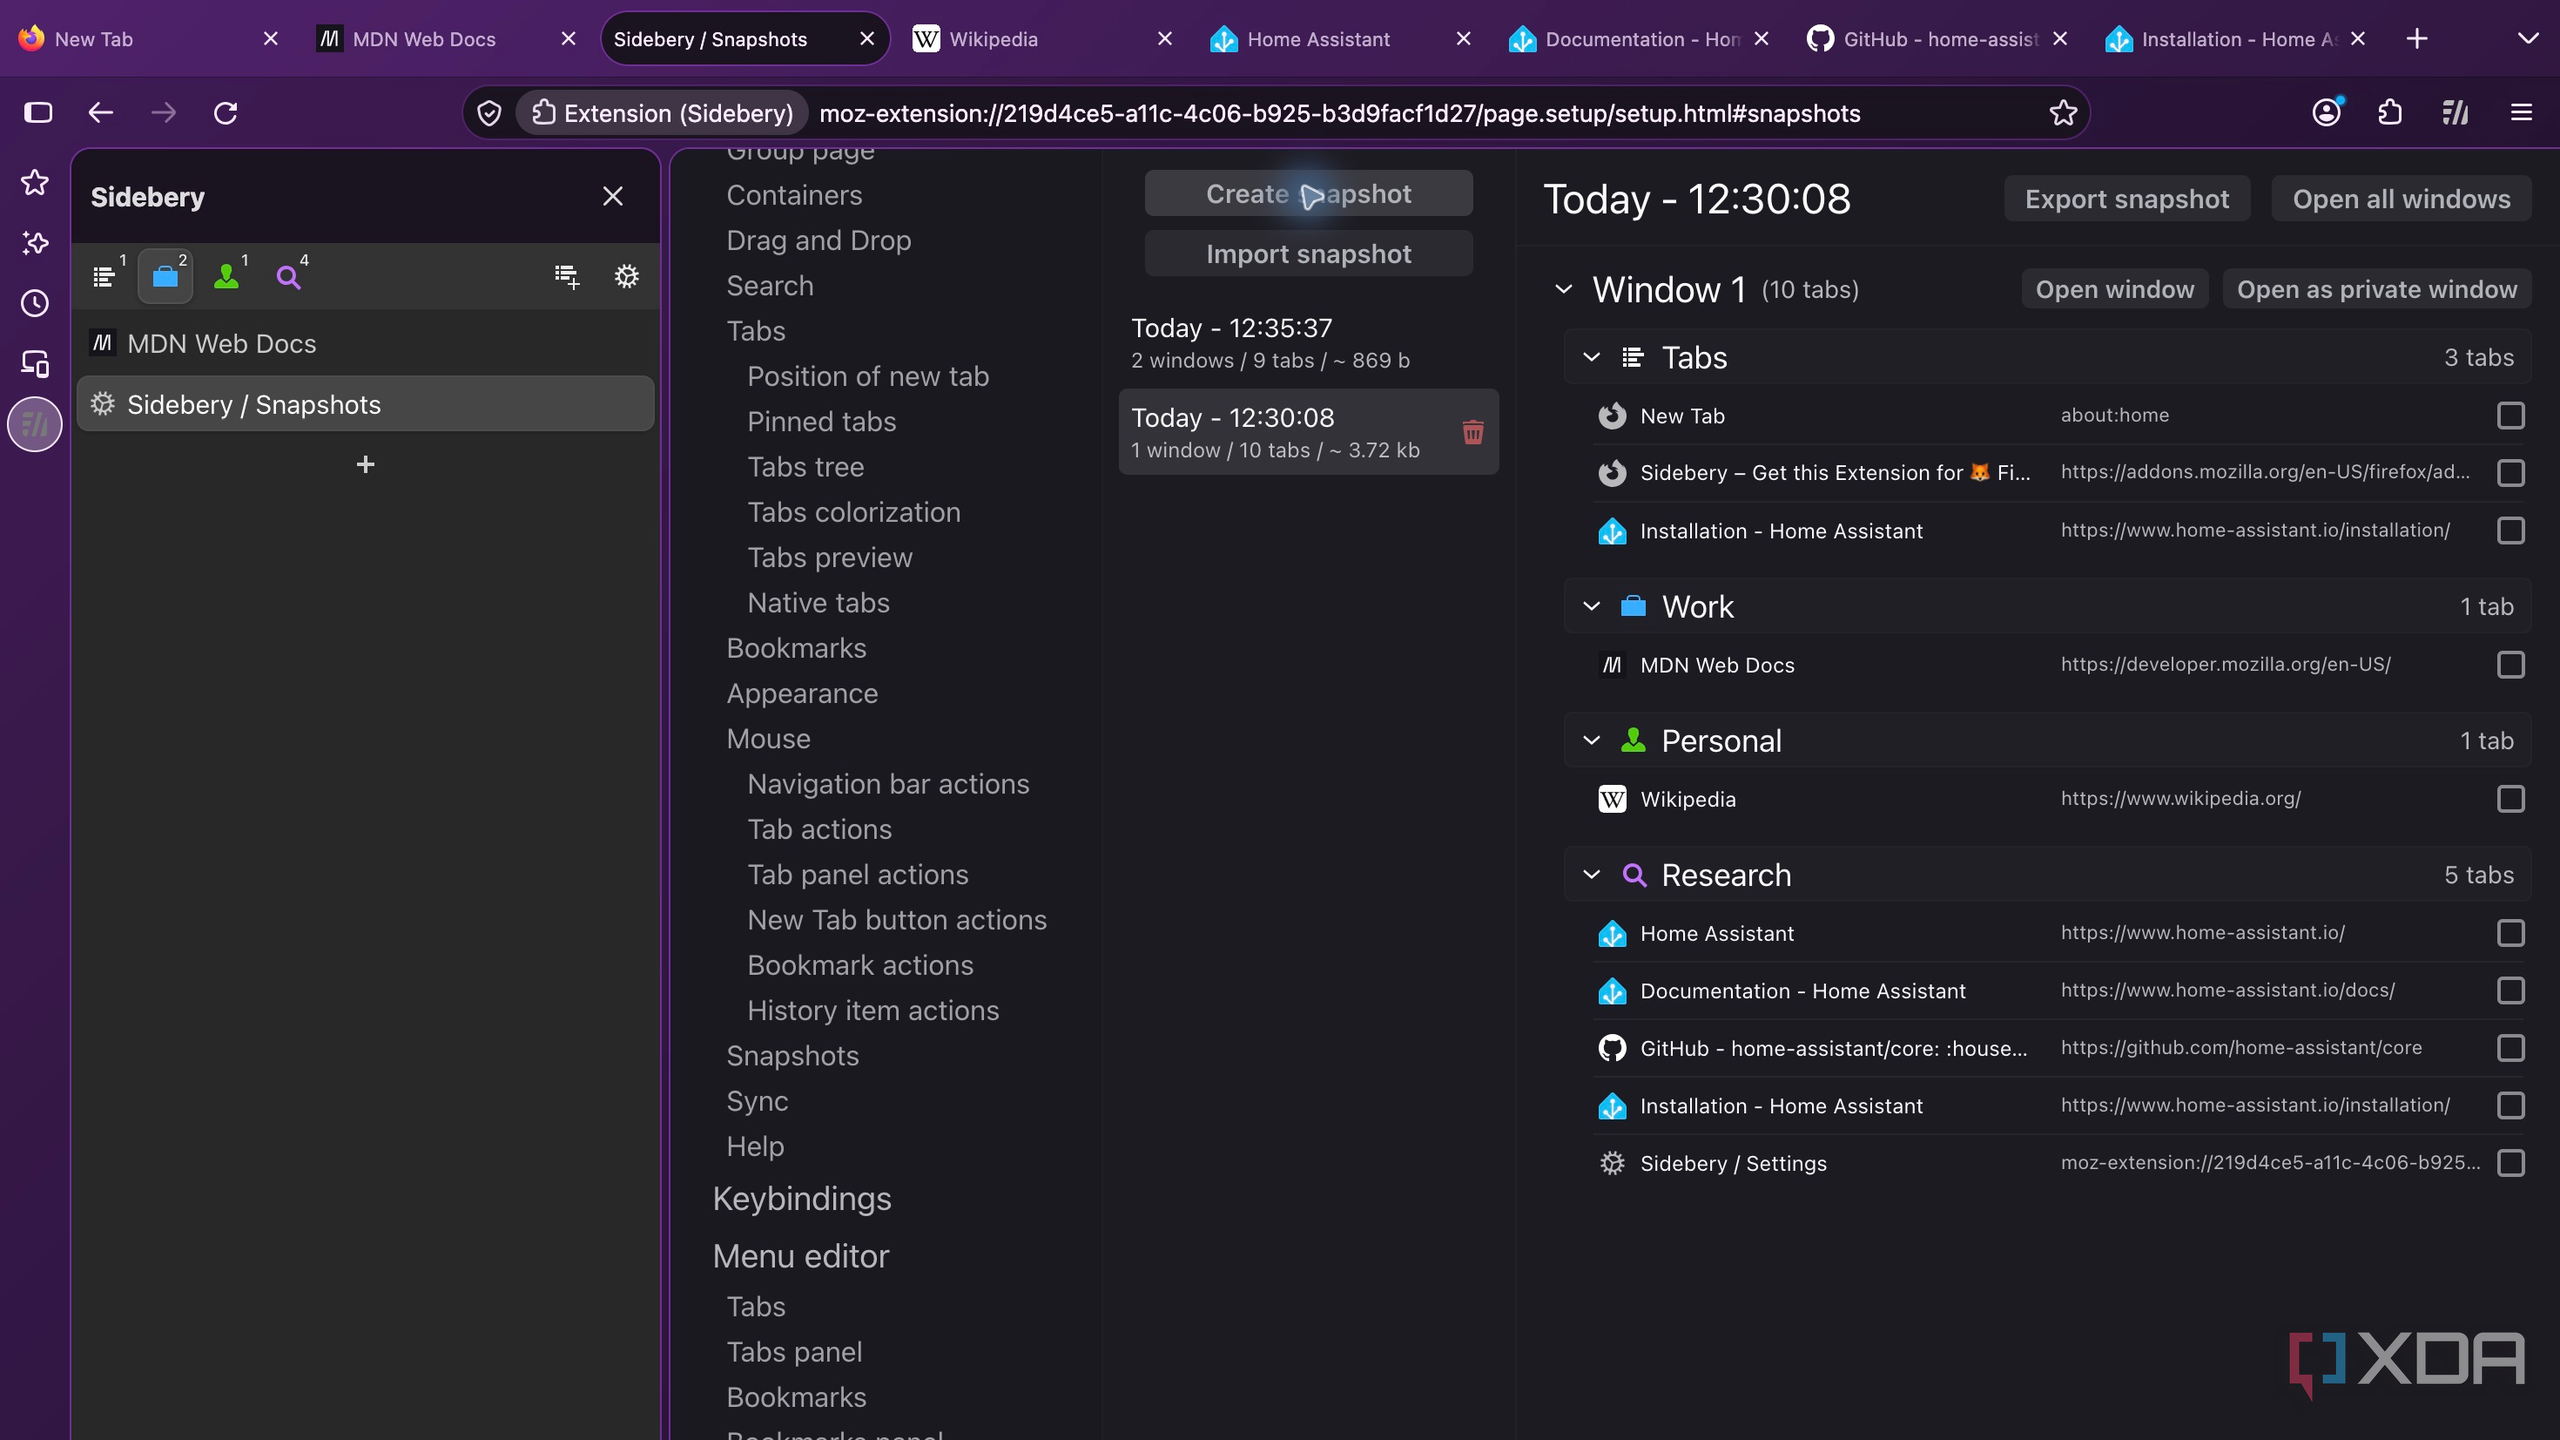Open the list all tabs dropdown arrow
Viewport: 2560px width, 1440px height.
(x=2527, y=39)
